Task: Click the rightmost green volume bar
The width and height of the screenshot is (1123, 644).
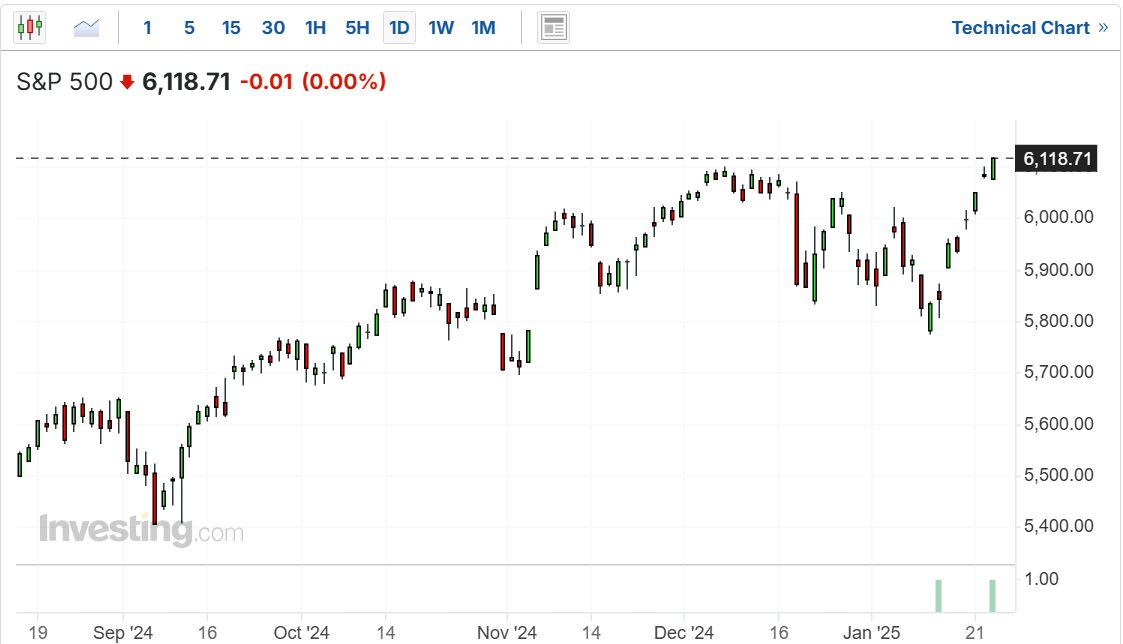Action: tap(993, 596)
